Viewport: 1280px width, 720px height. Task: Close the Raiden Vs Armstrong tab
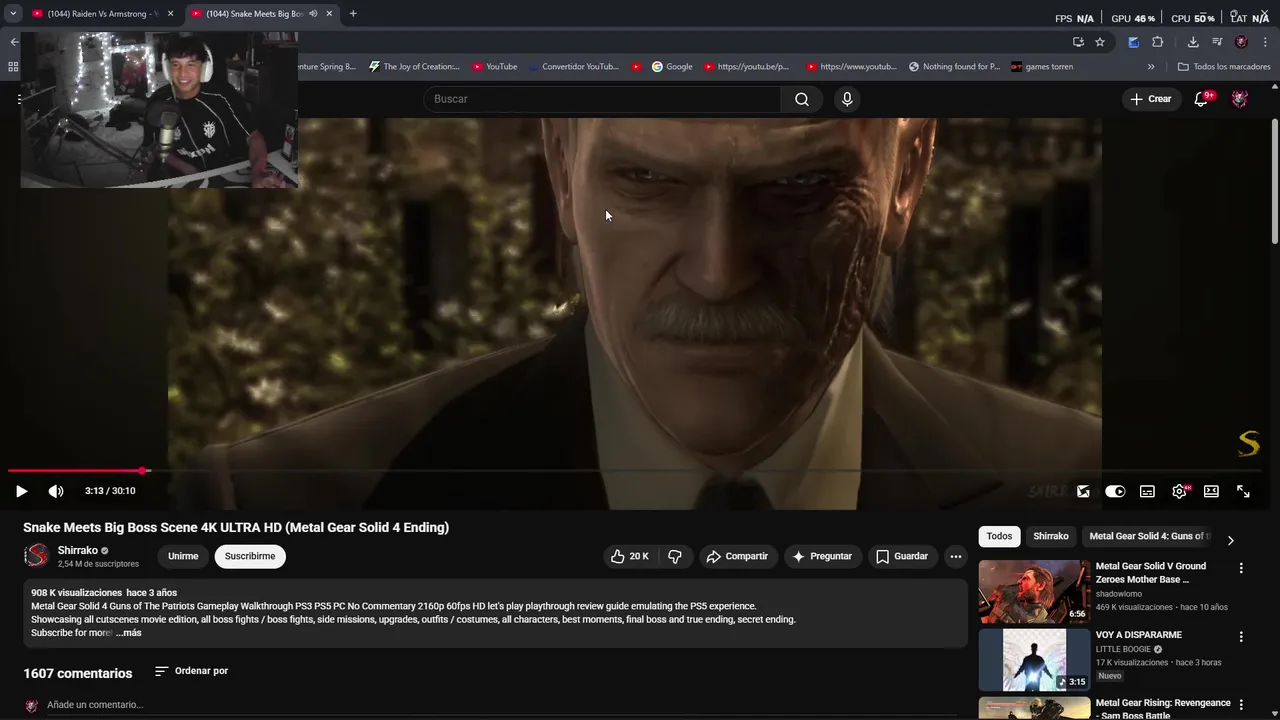170,14
